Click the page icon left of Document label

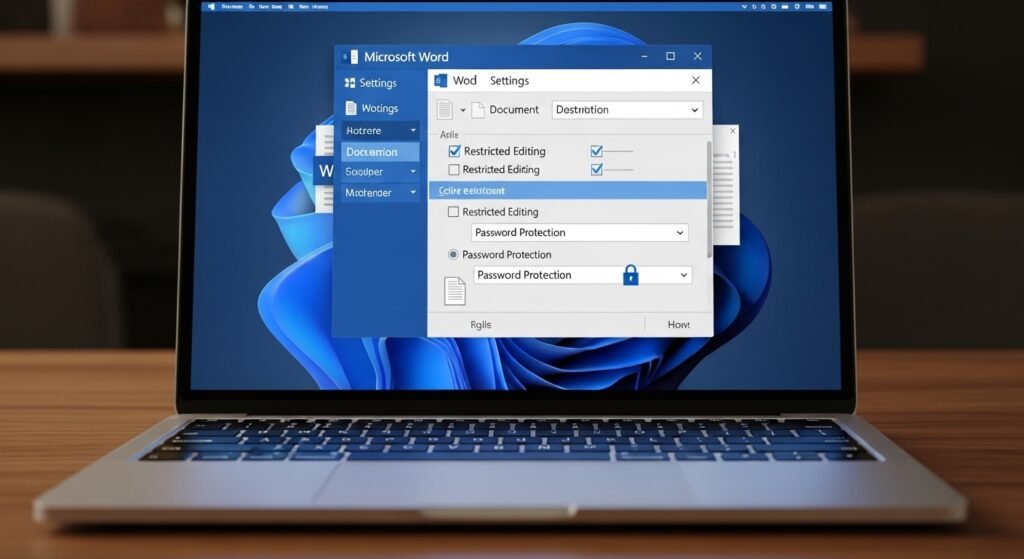[478, 110]
